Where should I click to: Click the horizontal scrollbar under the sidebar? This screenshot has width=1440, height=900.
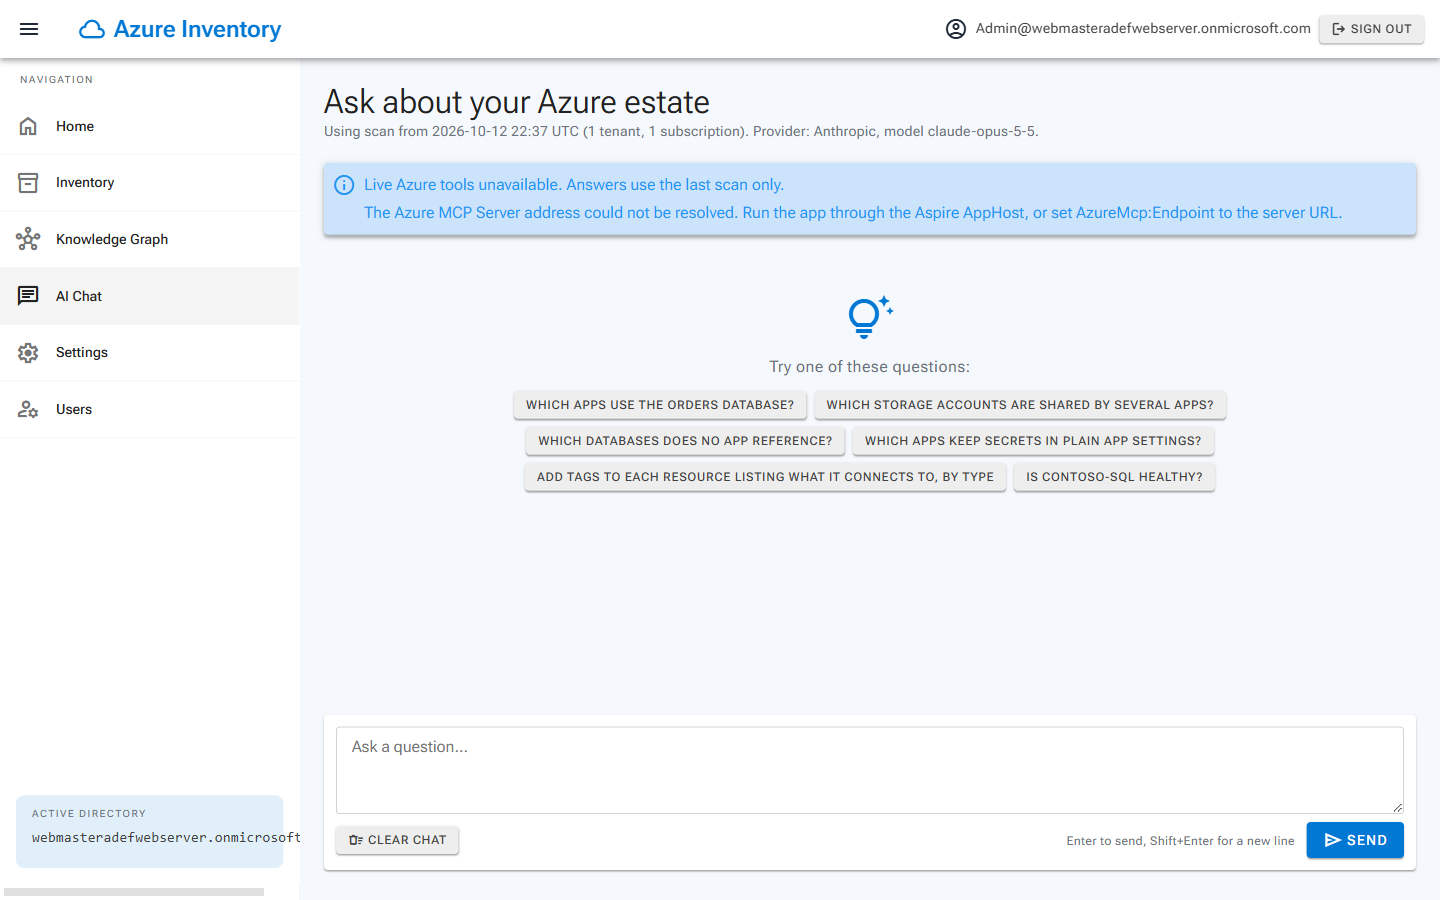coord(134,892)
